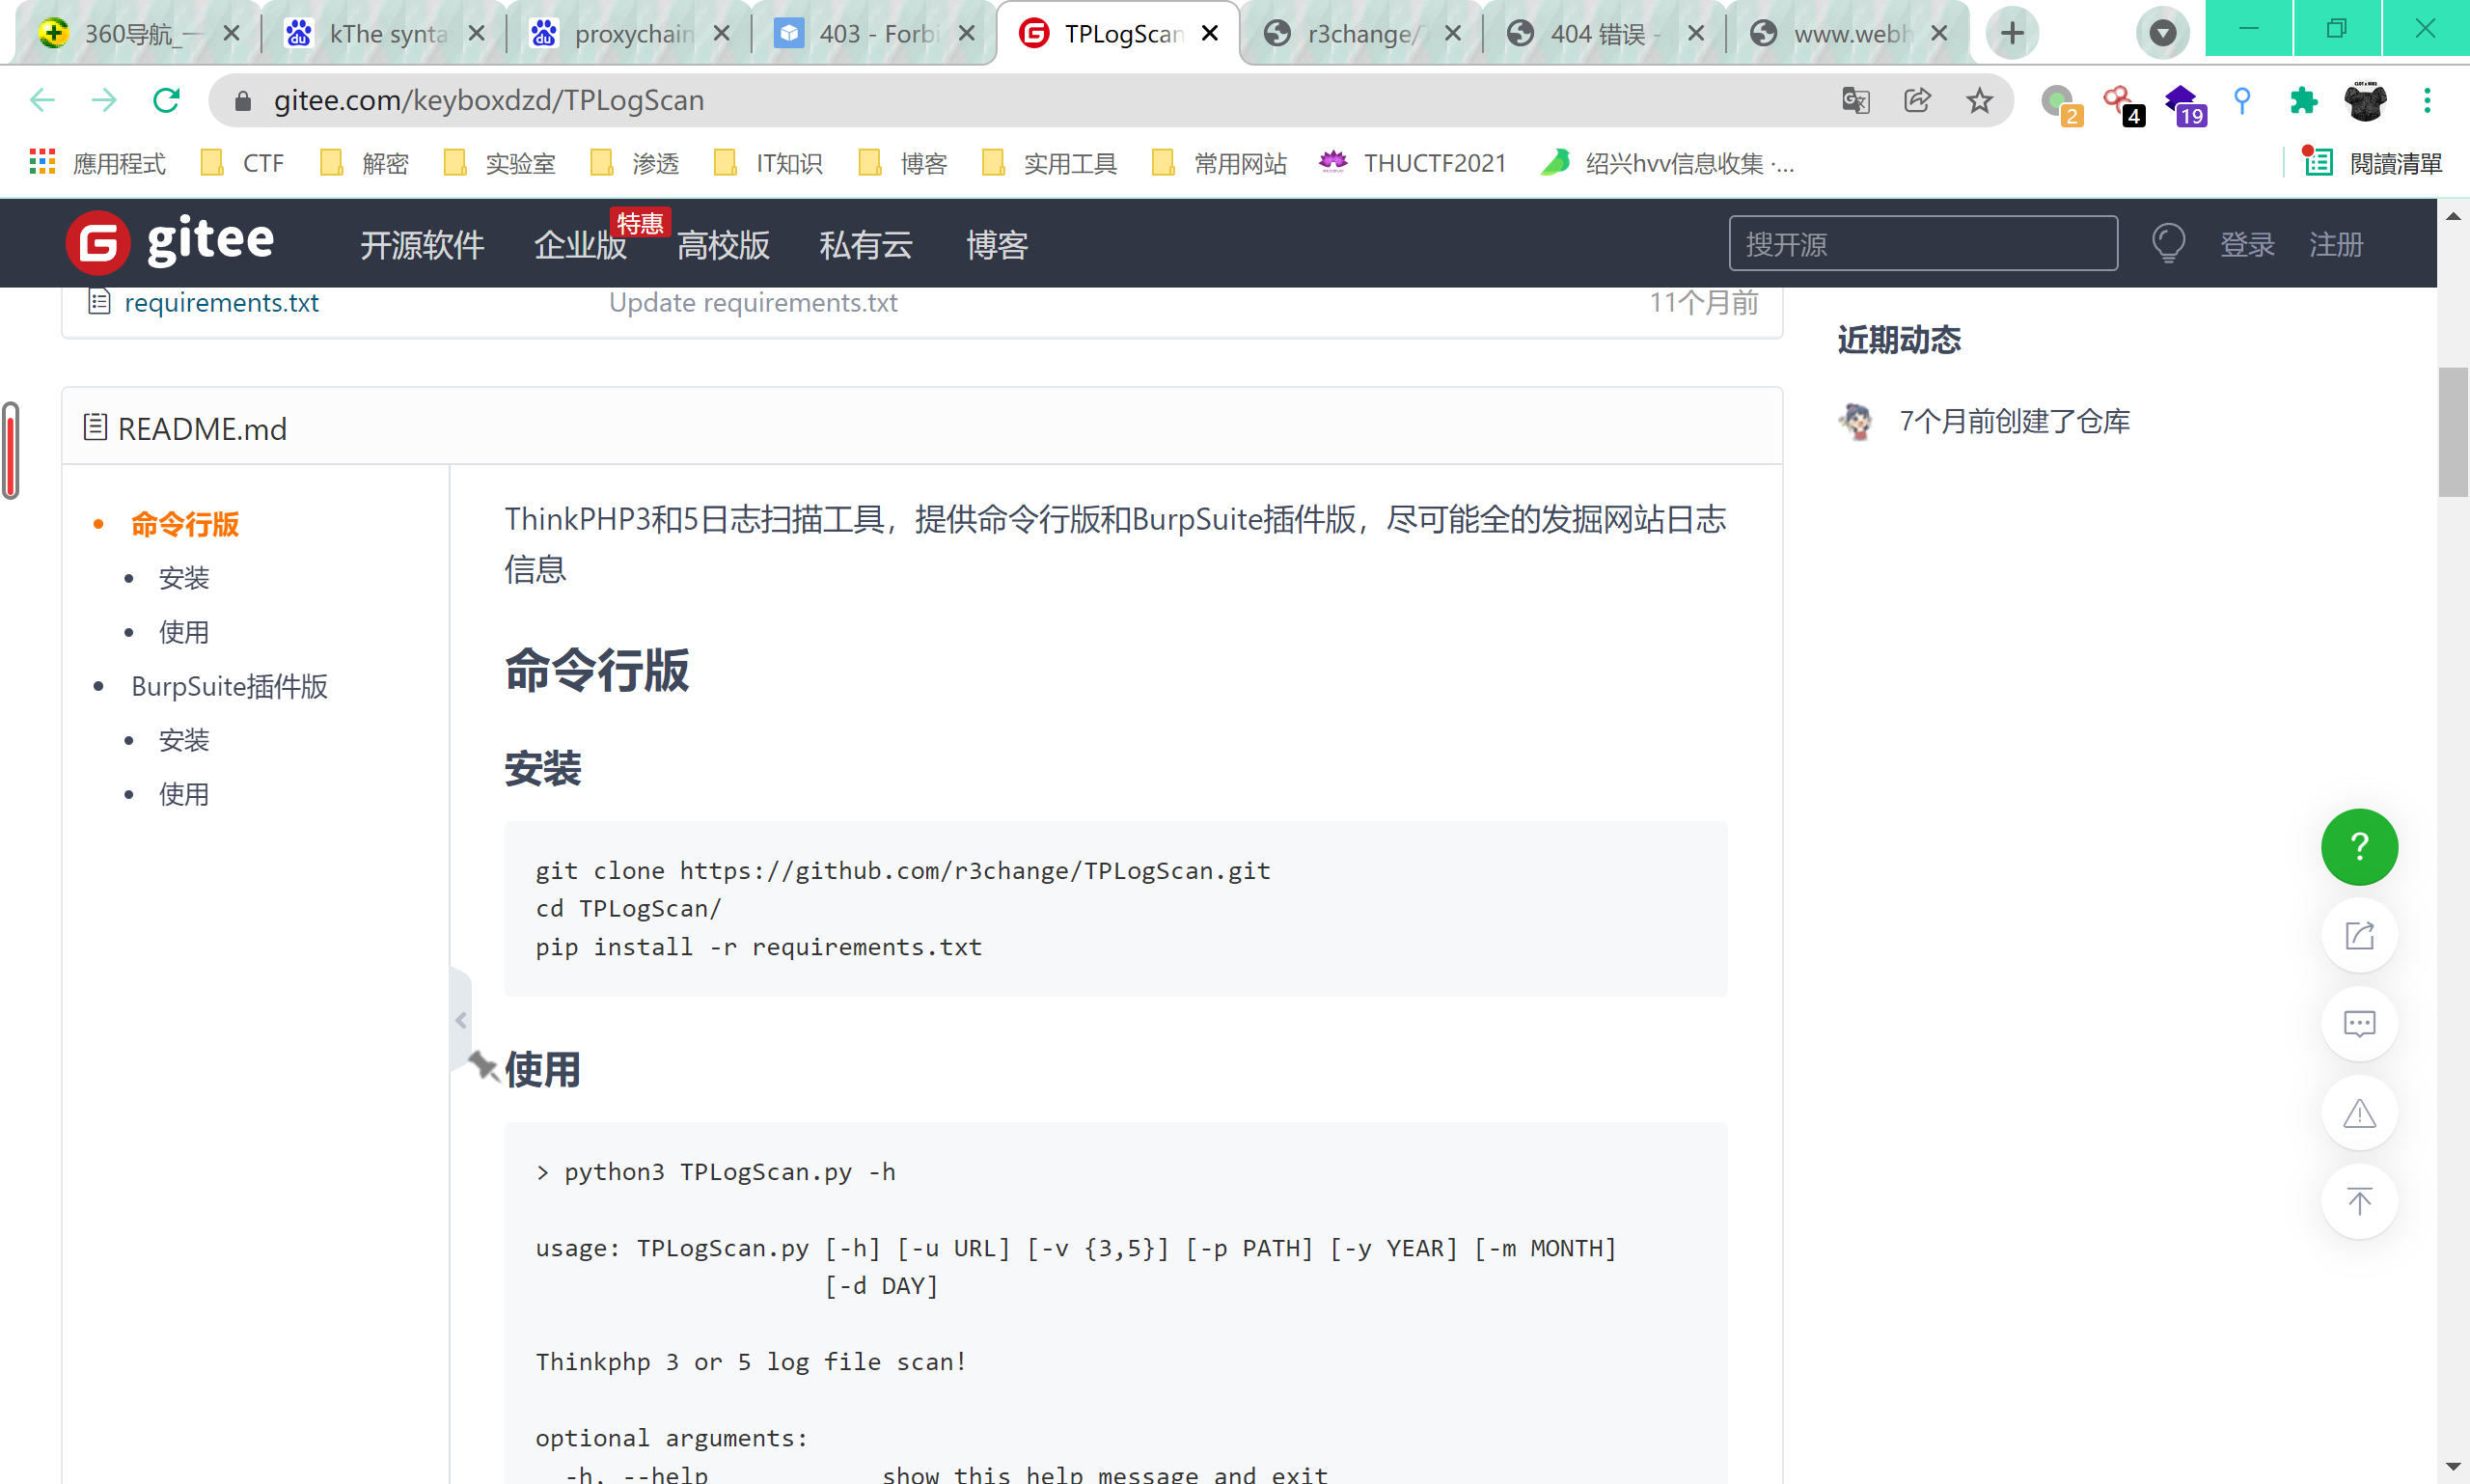Open the IT知识 bookmark folder

[768, 163]
